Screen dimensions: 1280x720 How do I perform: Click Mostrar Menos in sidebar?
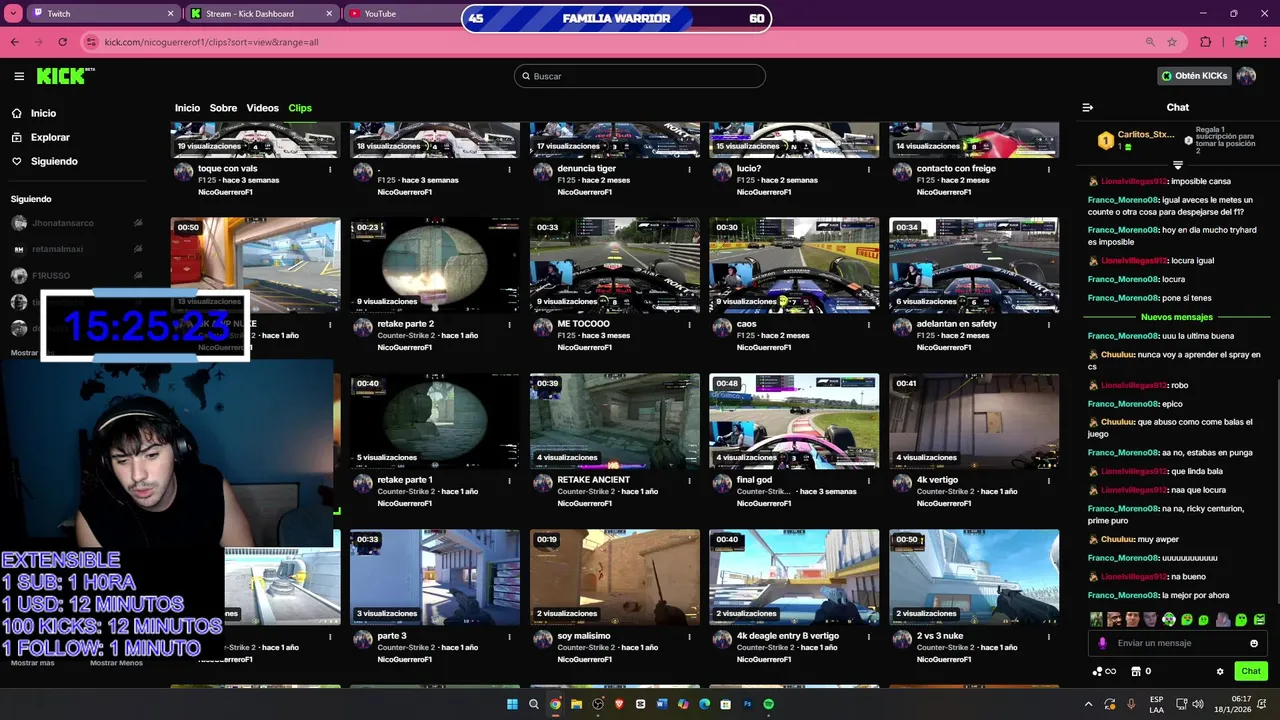(x=116, y=663)
